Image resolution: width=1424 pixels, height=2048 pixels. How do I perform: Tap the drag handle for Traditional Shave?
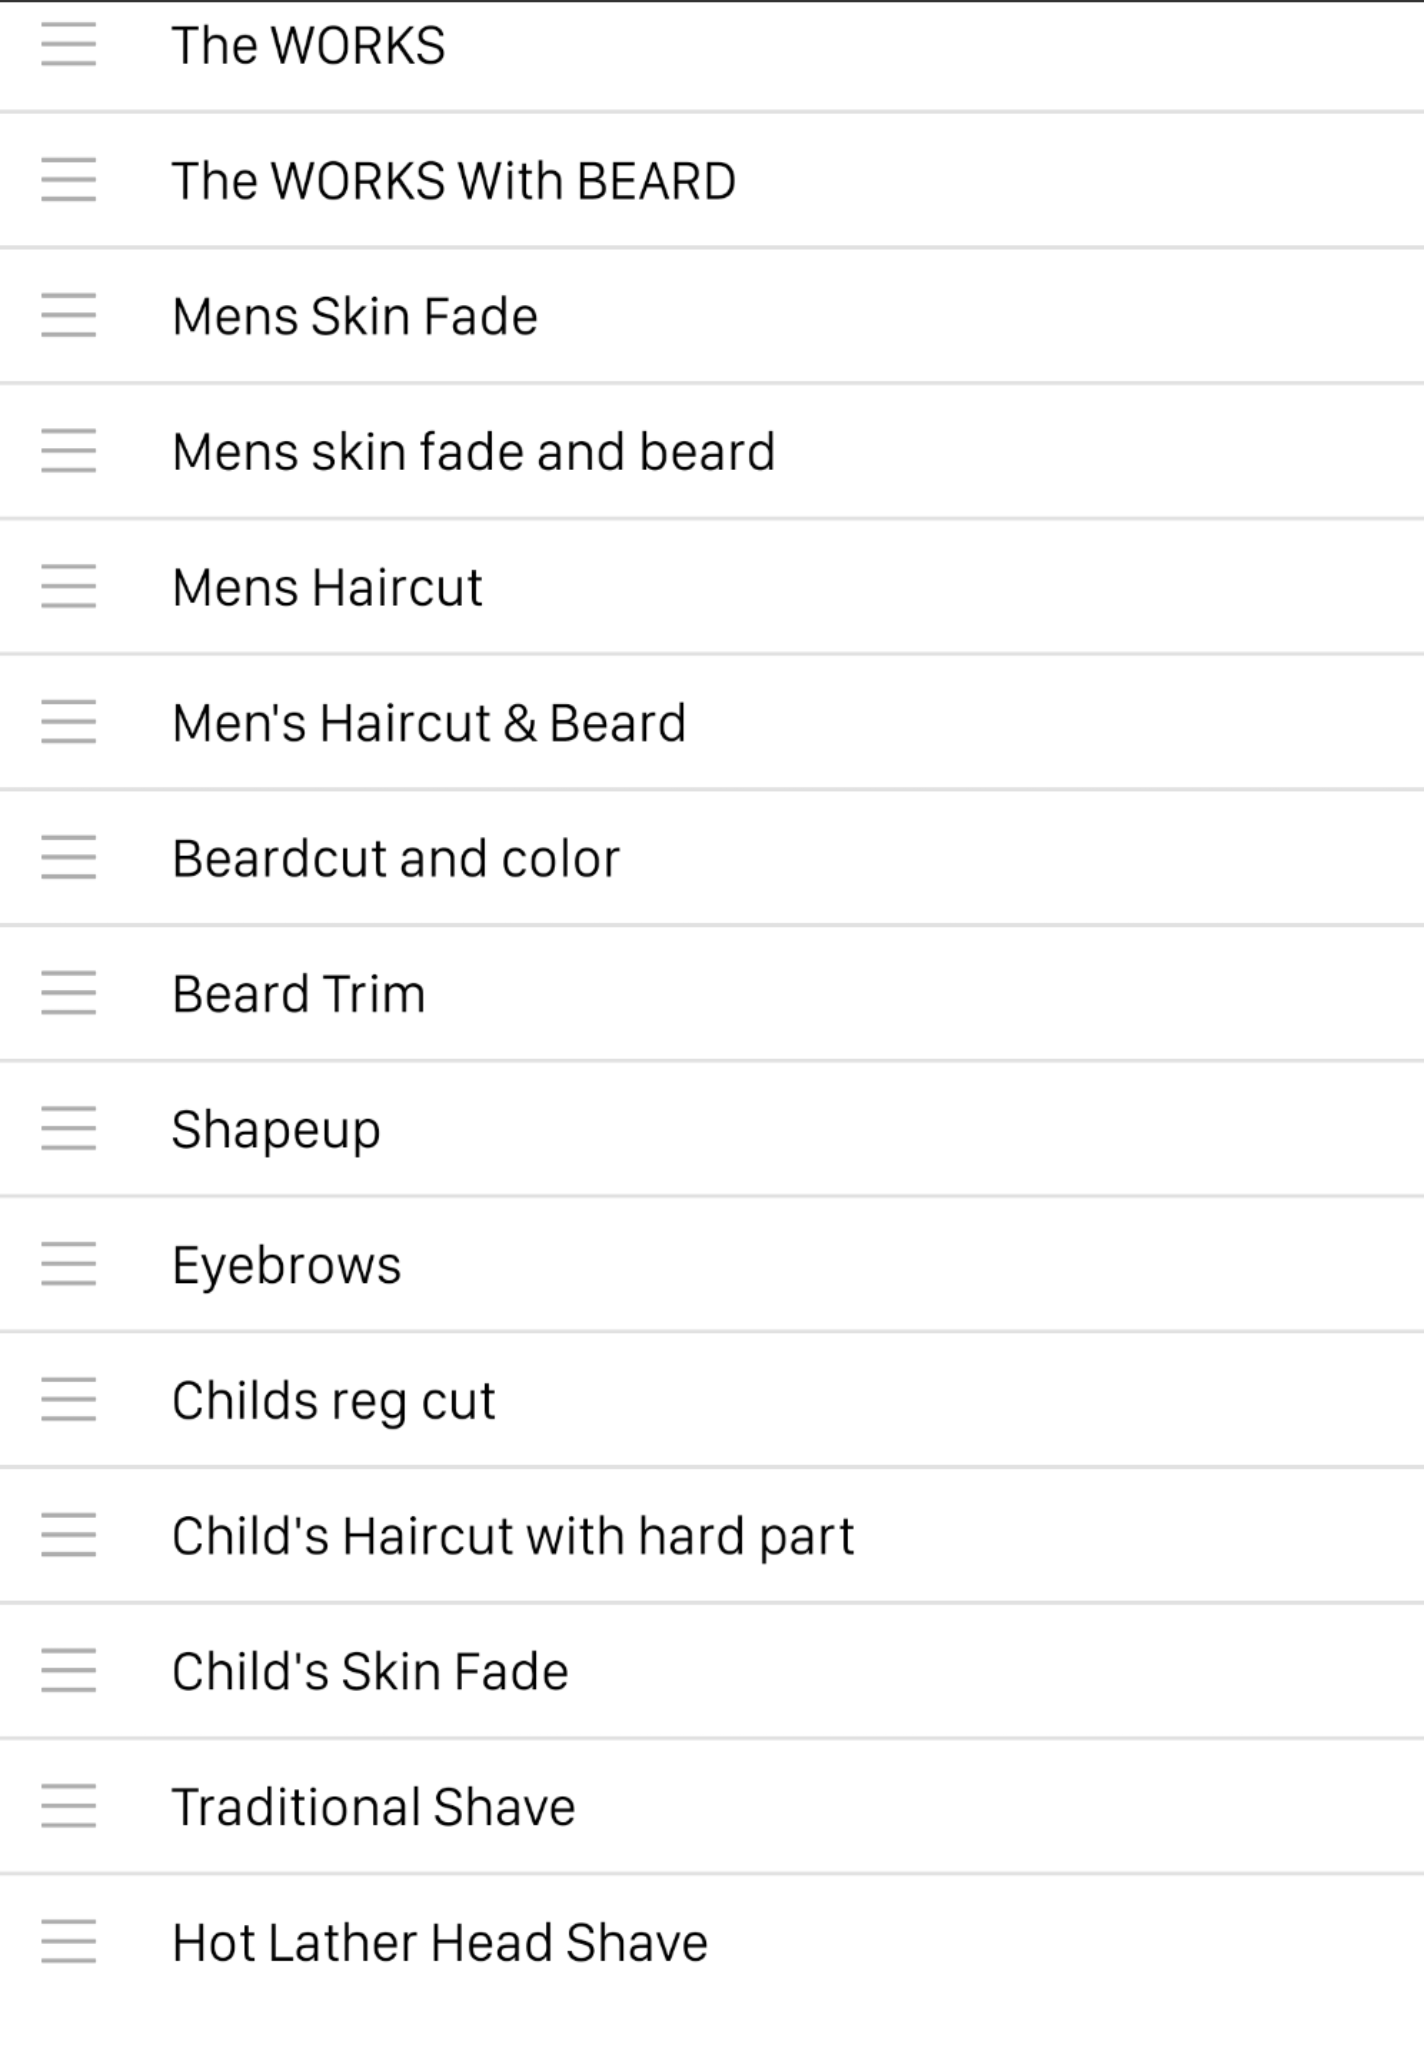[68, 1806]
